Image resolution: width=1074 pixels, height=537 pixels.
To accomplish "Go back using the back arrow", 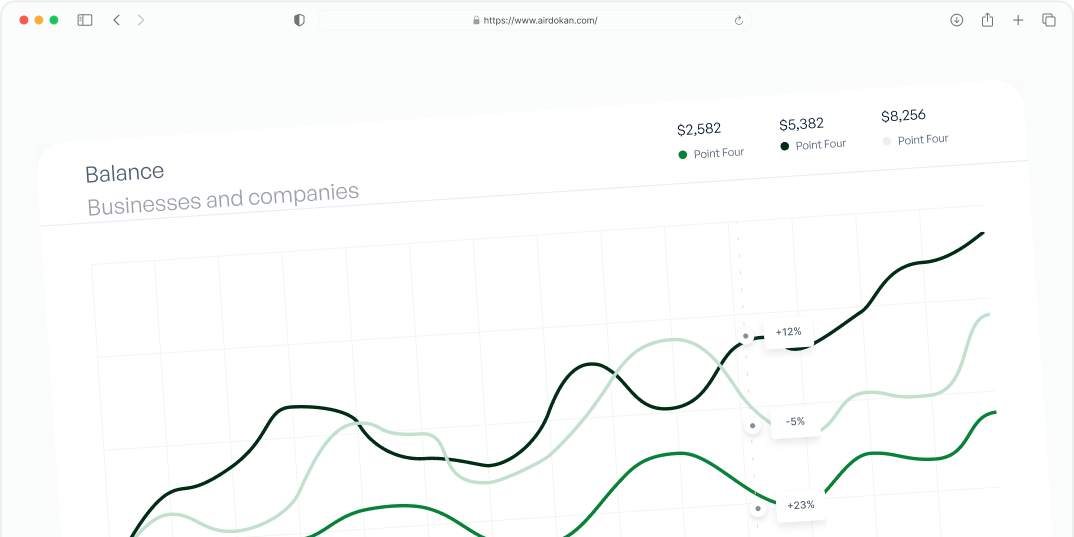I will tap(116, 20).
